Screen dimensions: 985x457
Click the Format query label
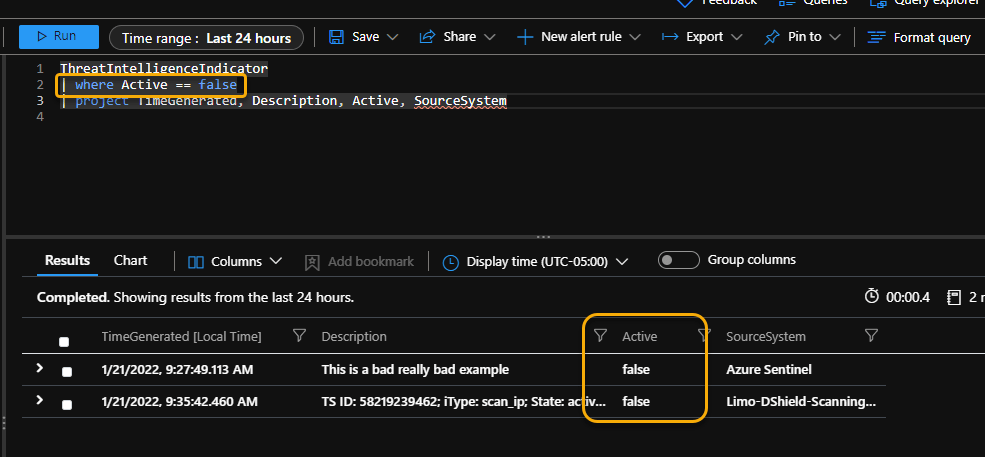[932, 38]
